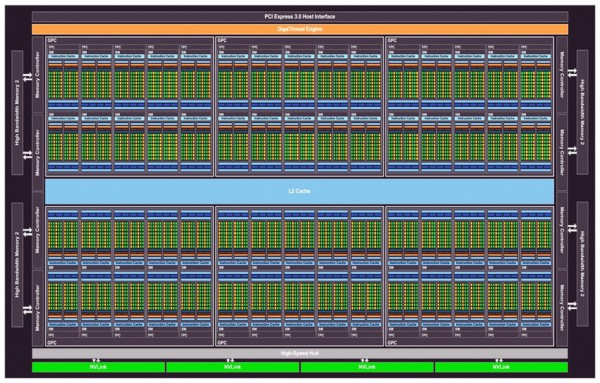Screen dimensions: 600x383
Task: Select the orange GigaThread Engine bar
Action: pos(300,29)
